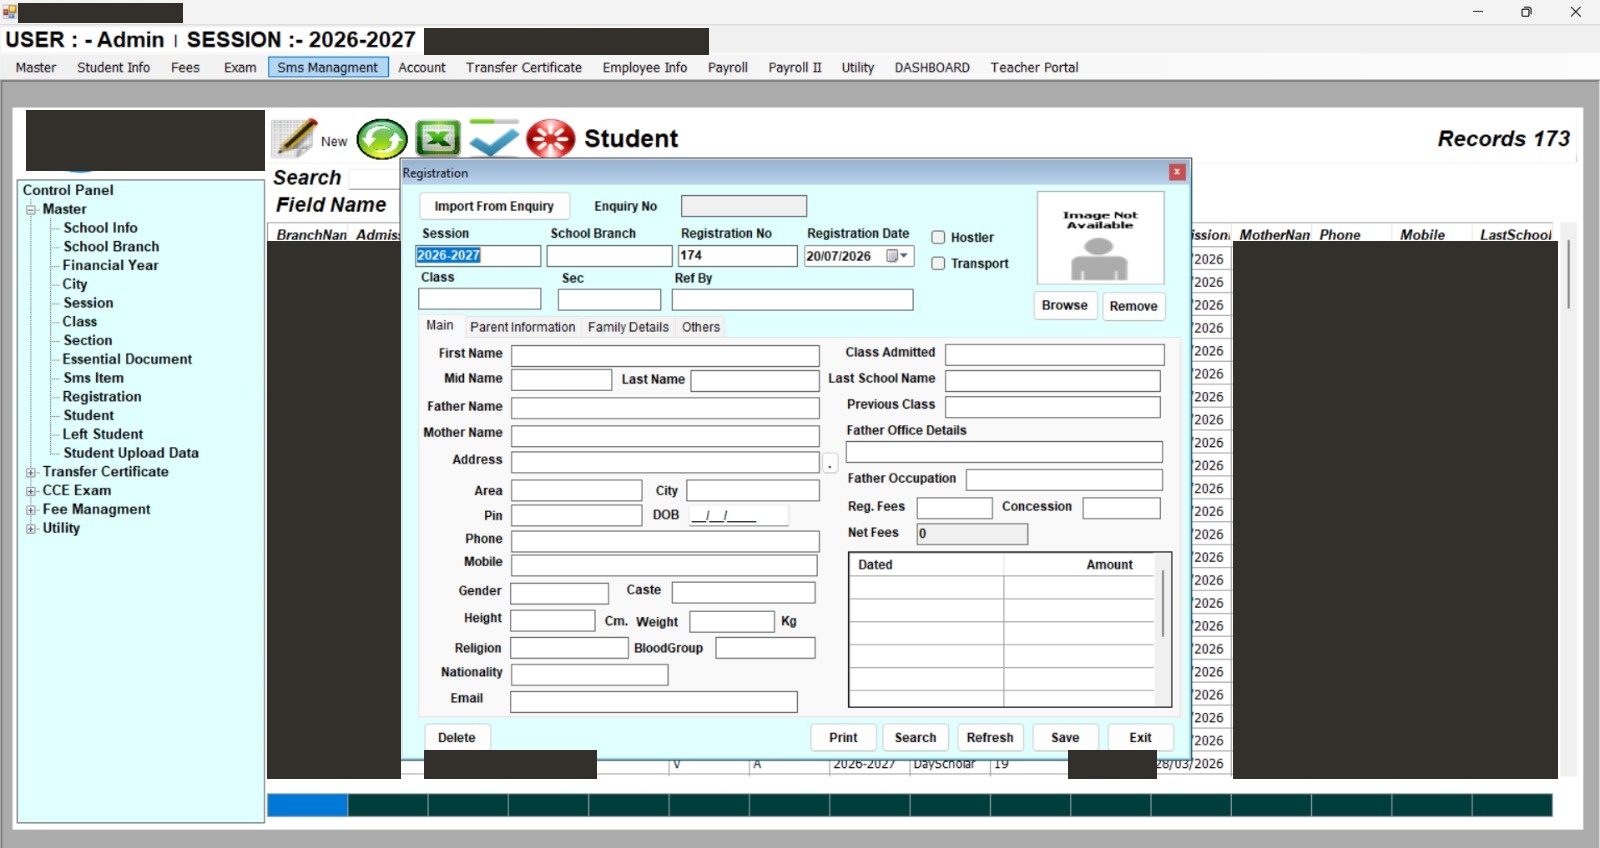The width and height of the screenshot is (1600, 848).
Task: Click the Amount column header in fees grid
Action: 1109,565
